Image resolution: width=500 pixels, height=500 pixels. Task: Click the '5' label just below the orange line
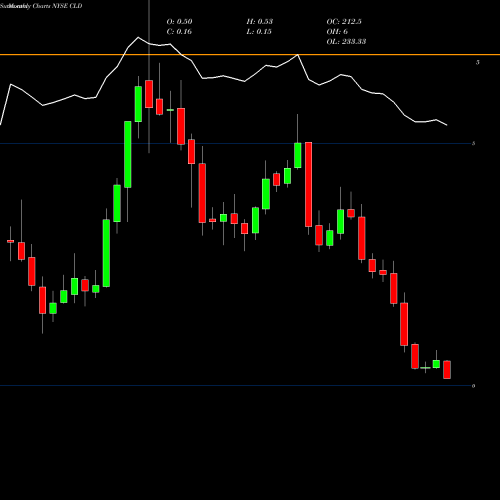[x=478, y=62]
